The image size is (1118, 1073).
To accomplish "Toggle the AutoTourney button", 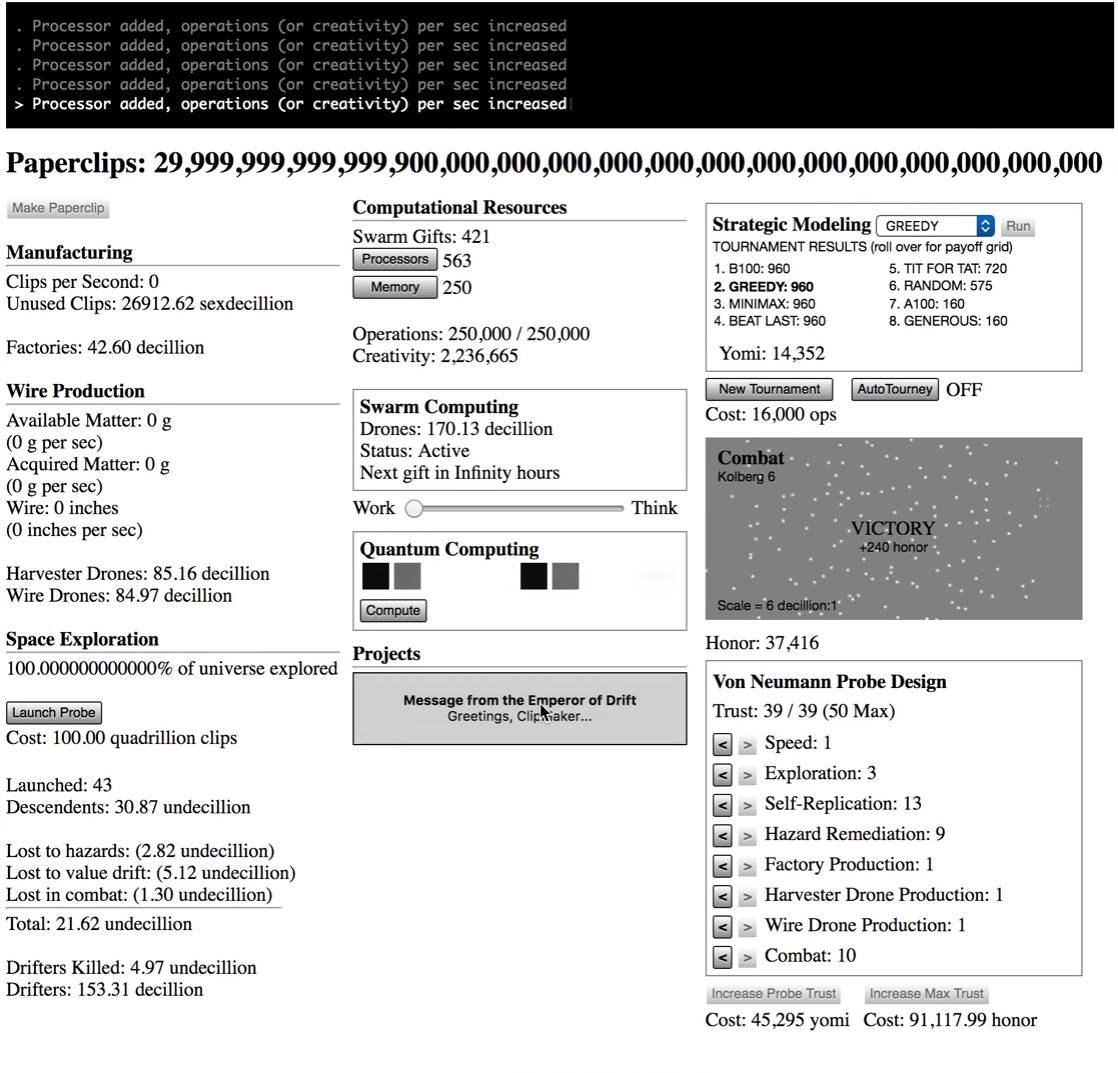I will [894, 389].
